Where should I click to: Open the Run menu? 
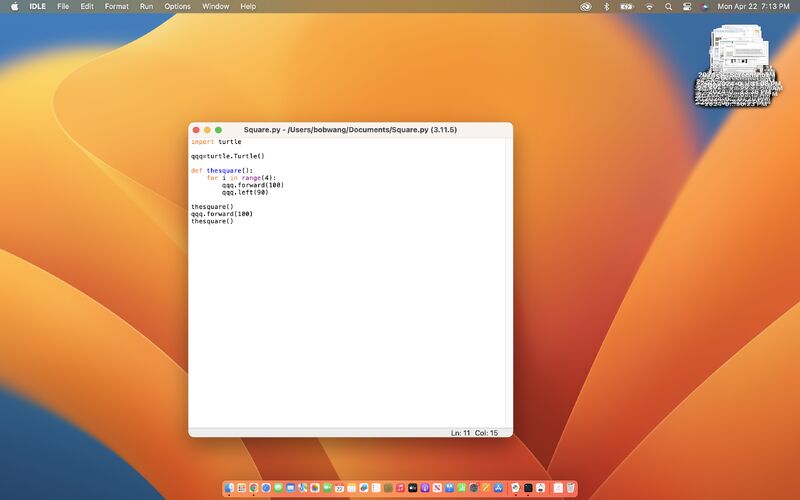coord(146,6)
